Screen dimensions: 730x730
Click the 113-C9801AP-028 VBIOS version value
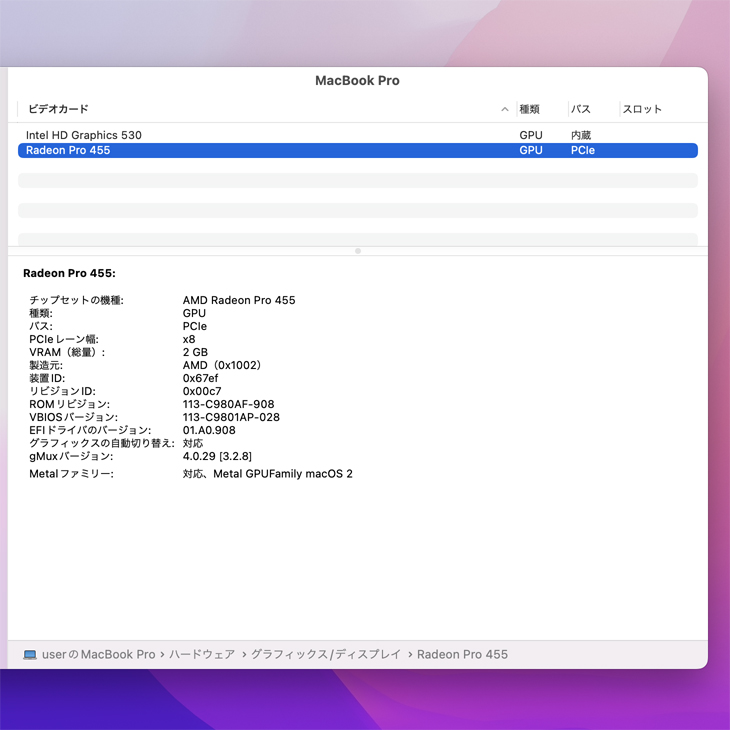(231, 418)
